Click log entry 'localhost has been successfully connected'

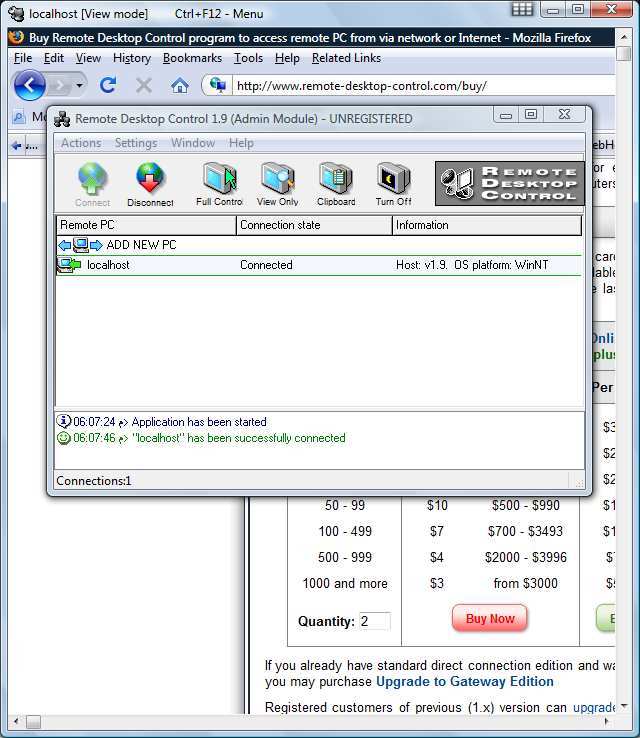[239, 438]
